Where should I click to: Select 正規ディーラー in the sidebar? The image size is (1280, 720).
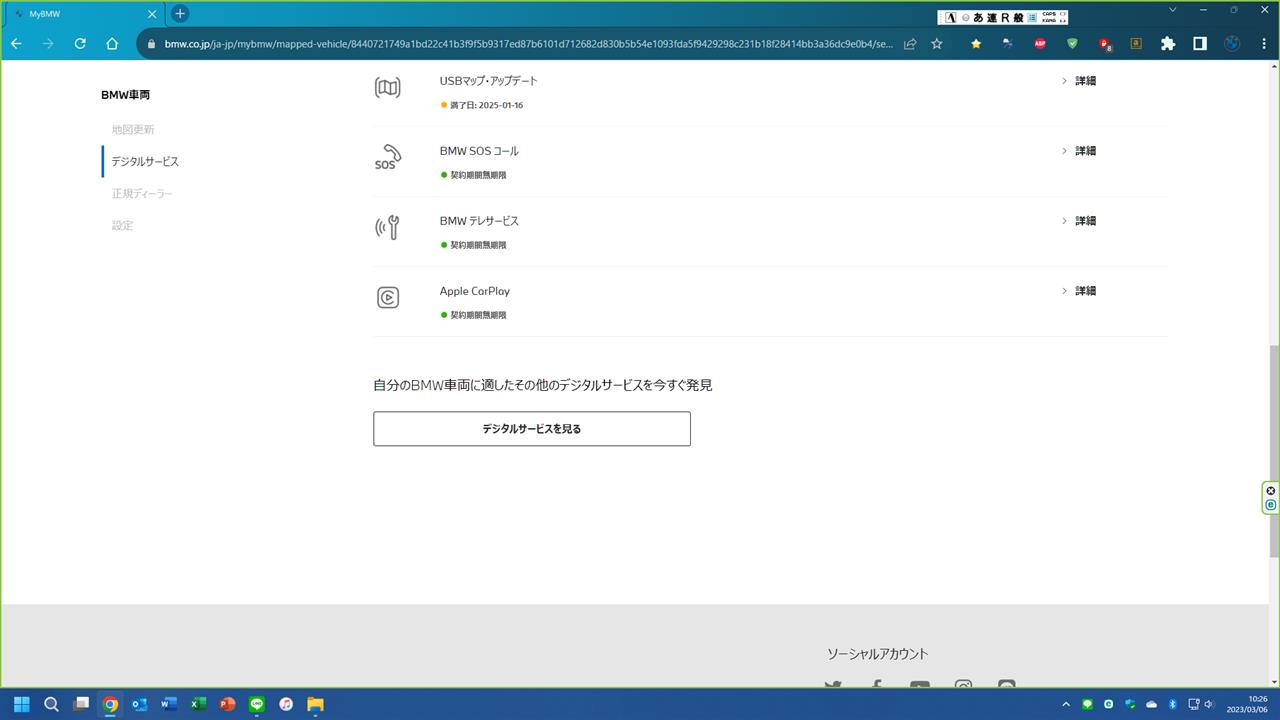(x=142, y=194)
